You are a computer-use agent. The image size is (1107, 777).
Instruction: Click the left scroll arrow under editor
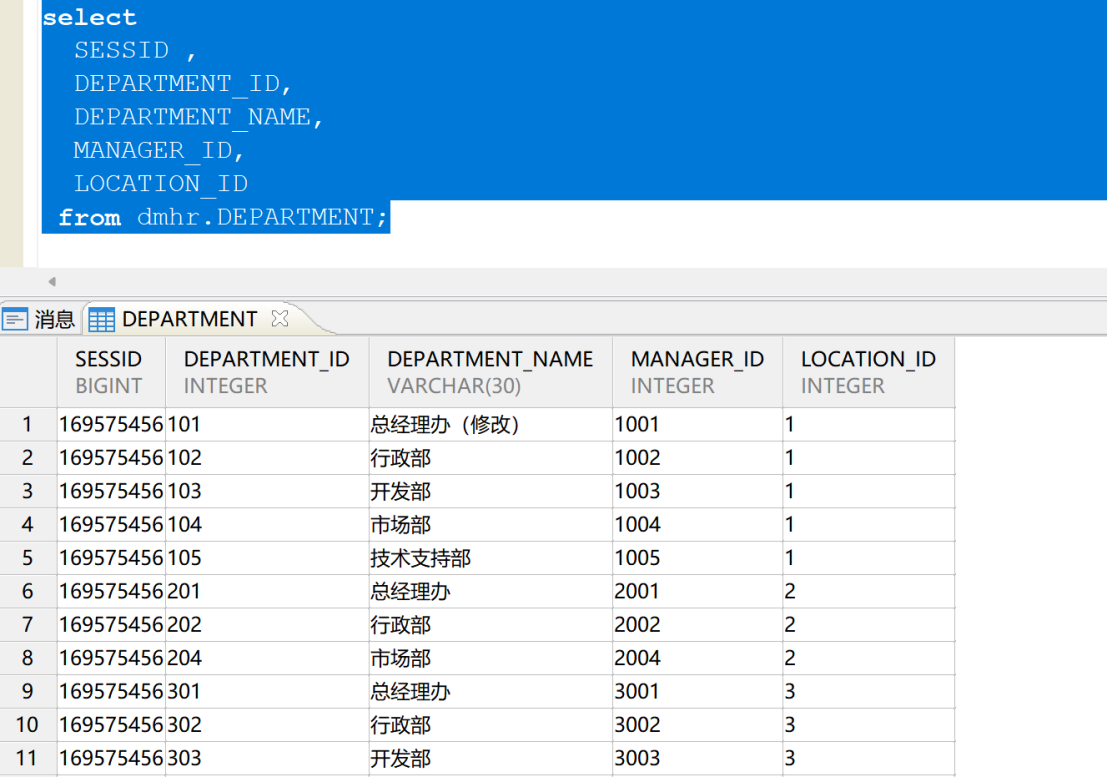[52, 282]
